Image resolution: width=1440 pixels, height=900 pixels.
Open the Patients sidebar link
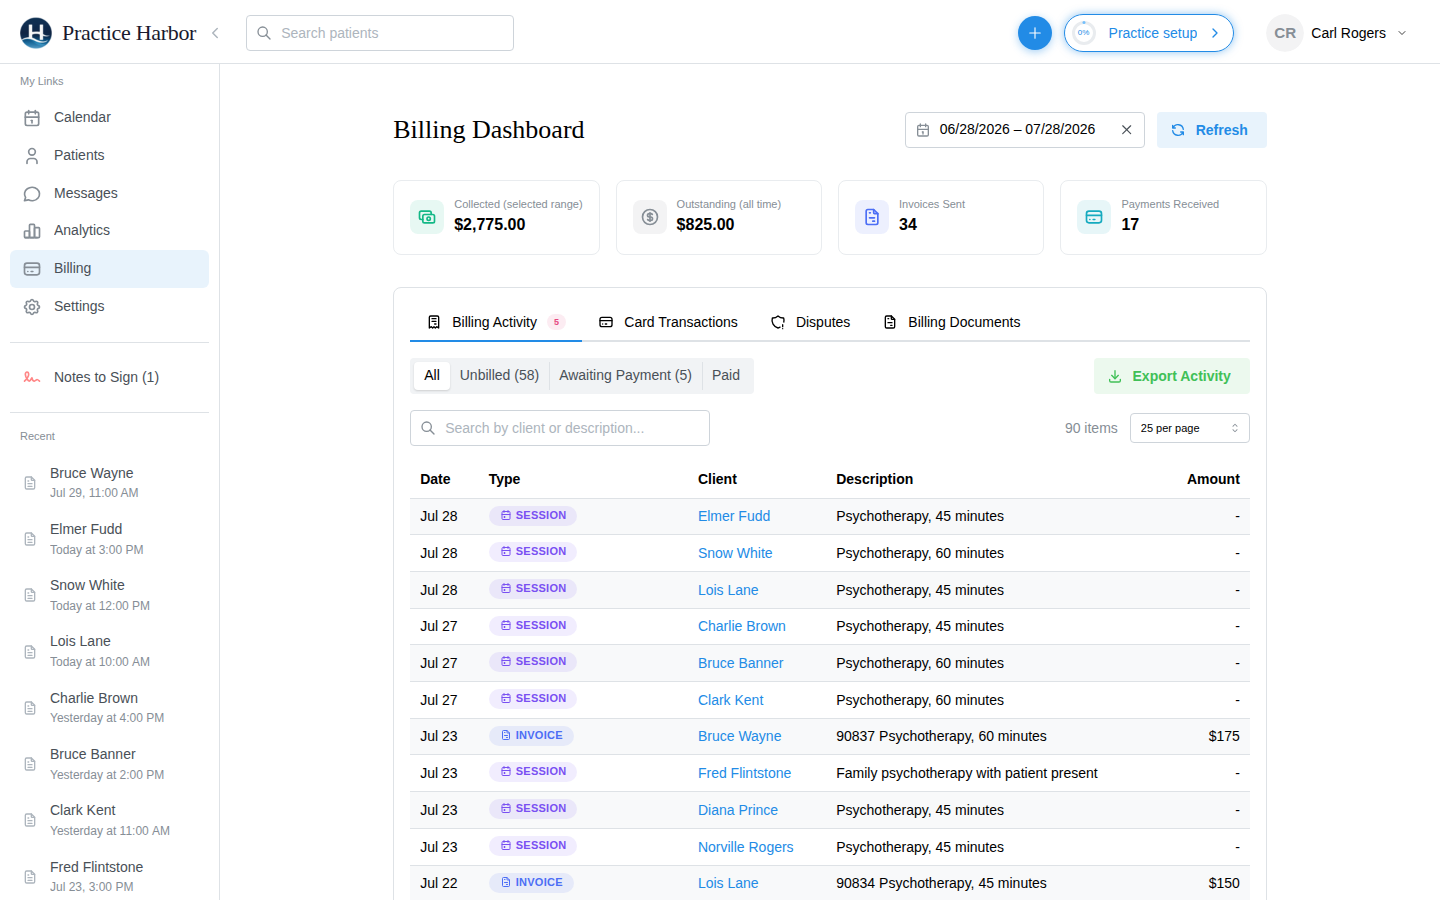109,156
